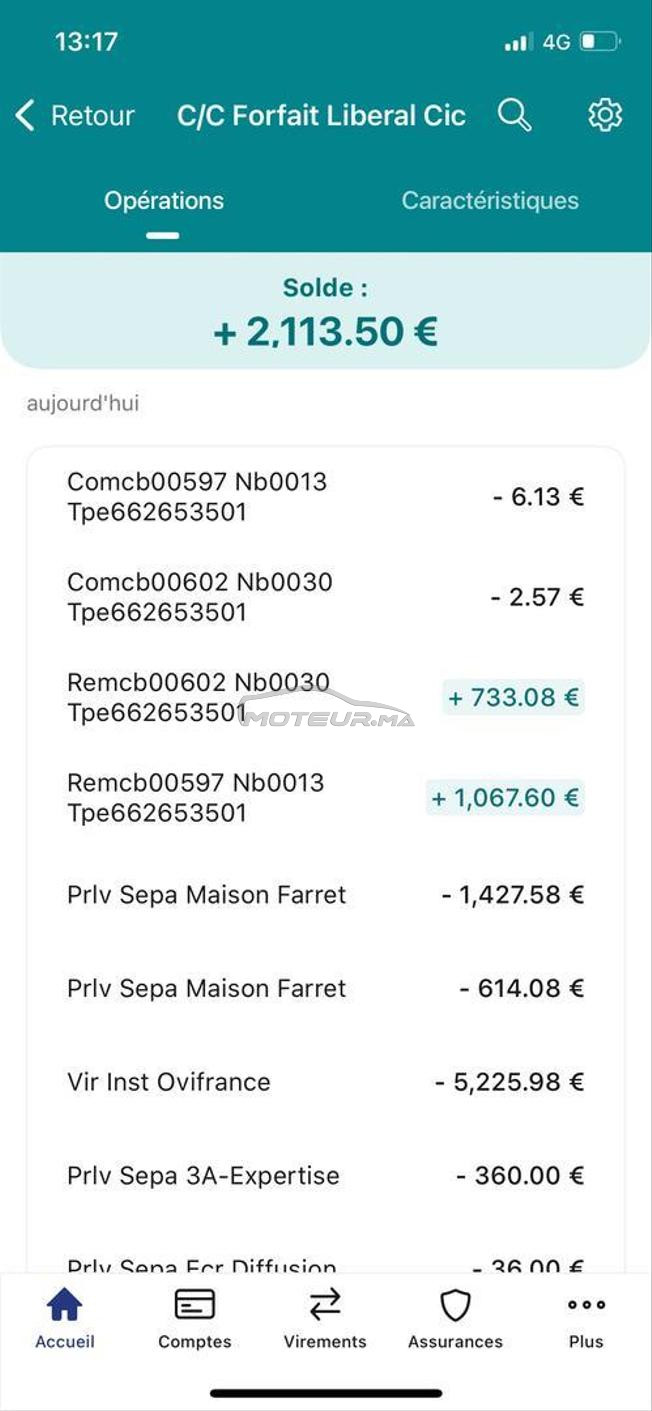This screenshot has width=652, height=1411.
Task: Open the Comcb00597 -6.13 € operation
Action: tap(326, 497)
